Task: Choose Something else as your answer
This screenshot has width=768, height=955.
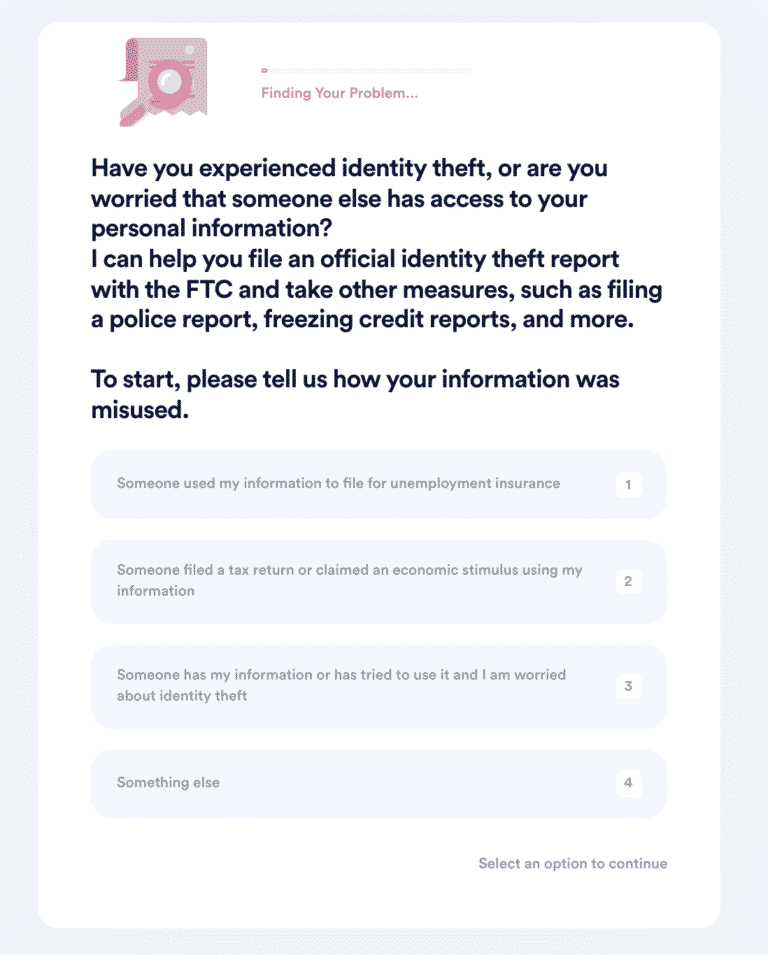Action: (x=380, y=783)
